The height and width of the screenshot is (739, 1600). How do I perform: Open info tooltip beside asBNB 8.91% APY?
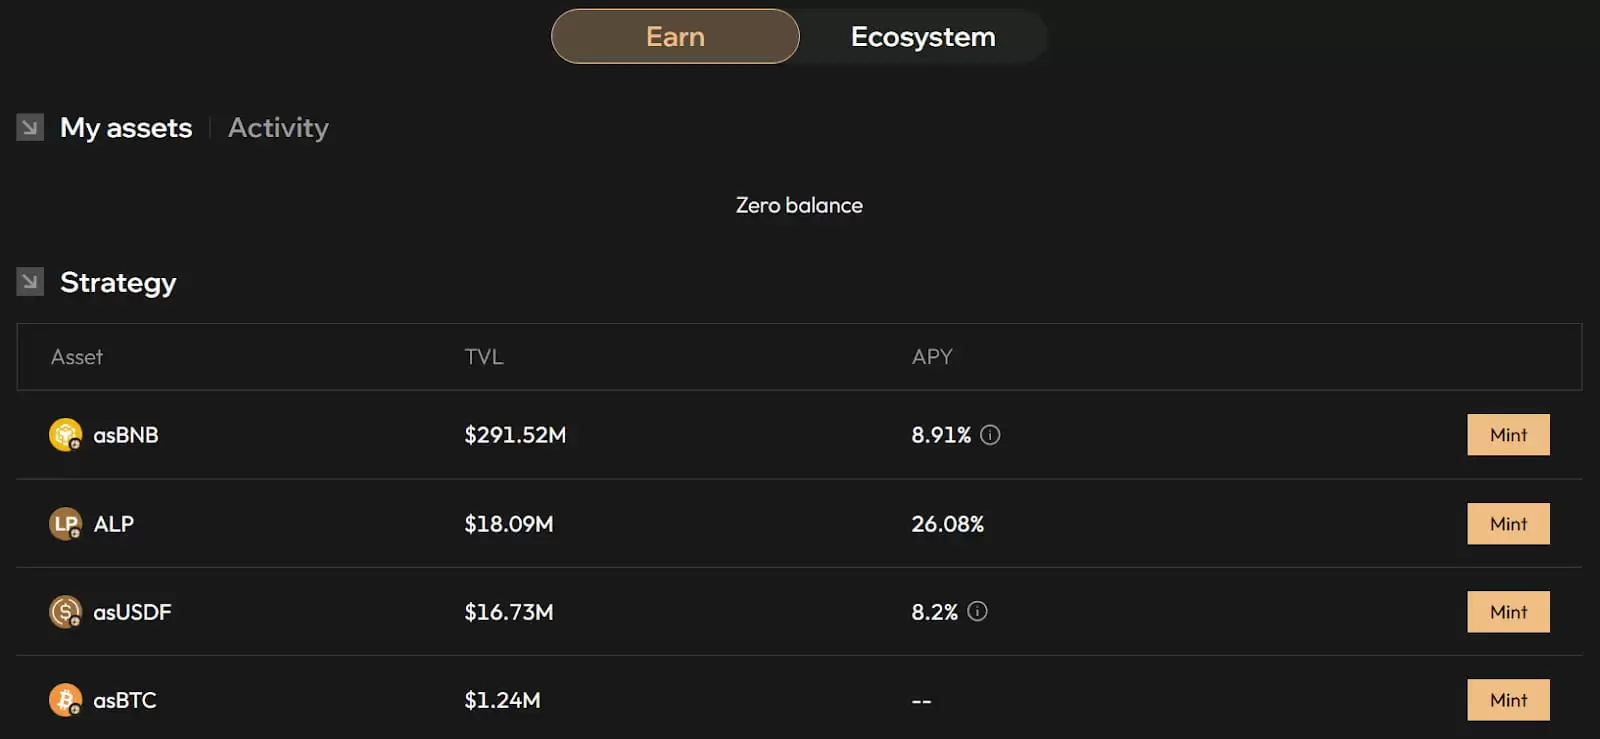[990, 435]
